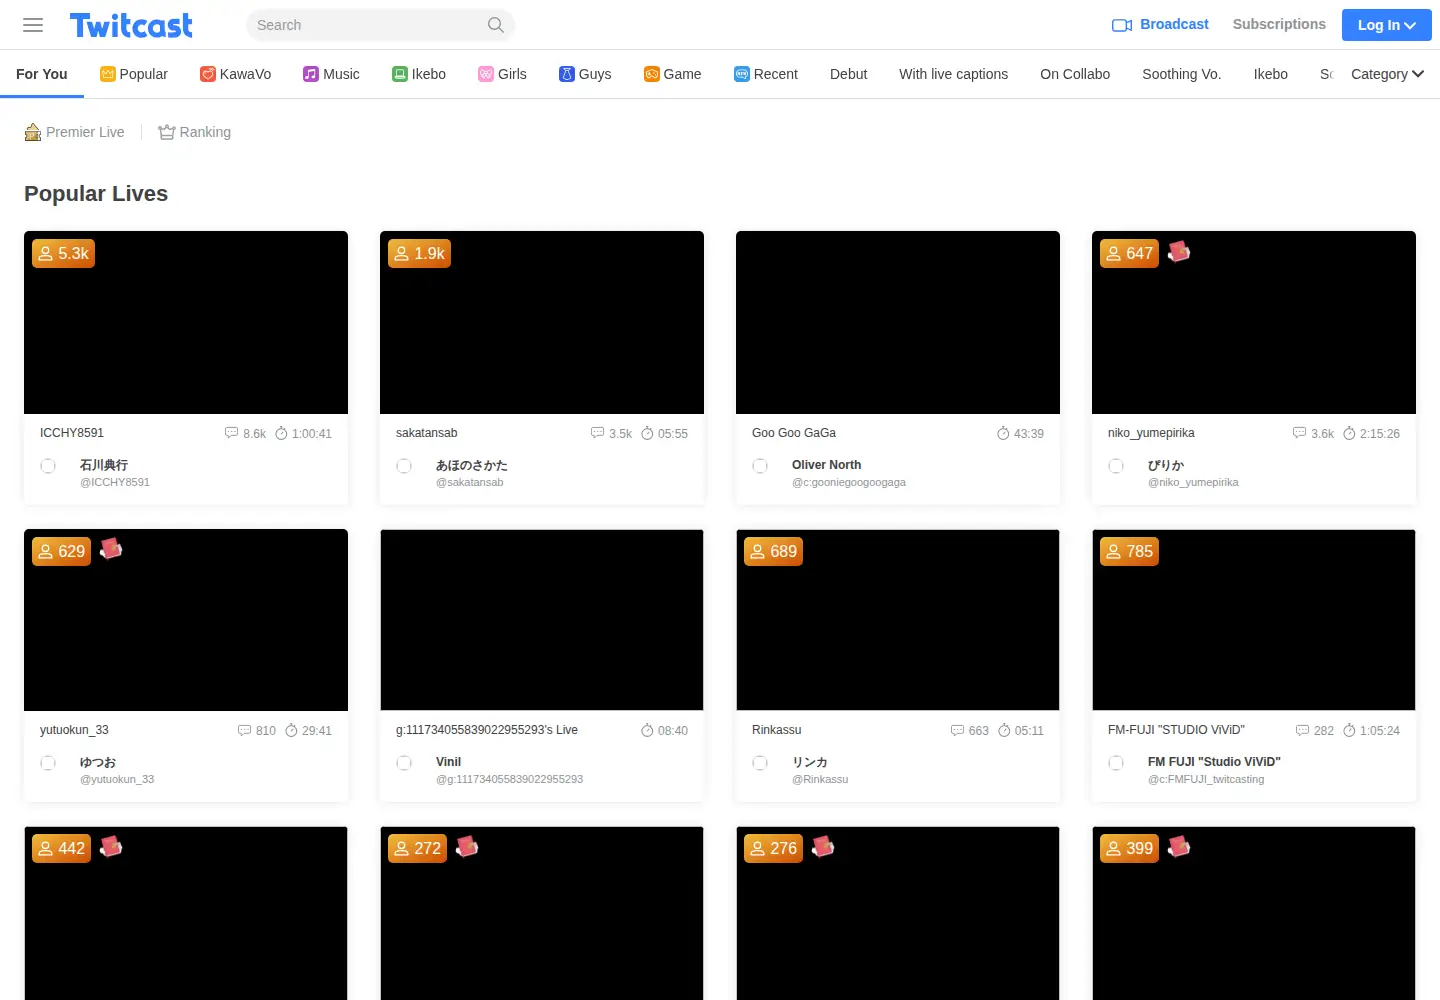Viewport: 1440px width, 1000px height.
Task: Click the 5.3k viewer count badge
Action: tap(63, 253)
